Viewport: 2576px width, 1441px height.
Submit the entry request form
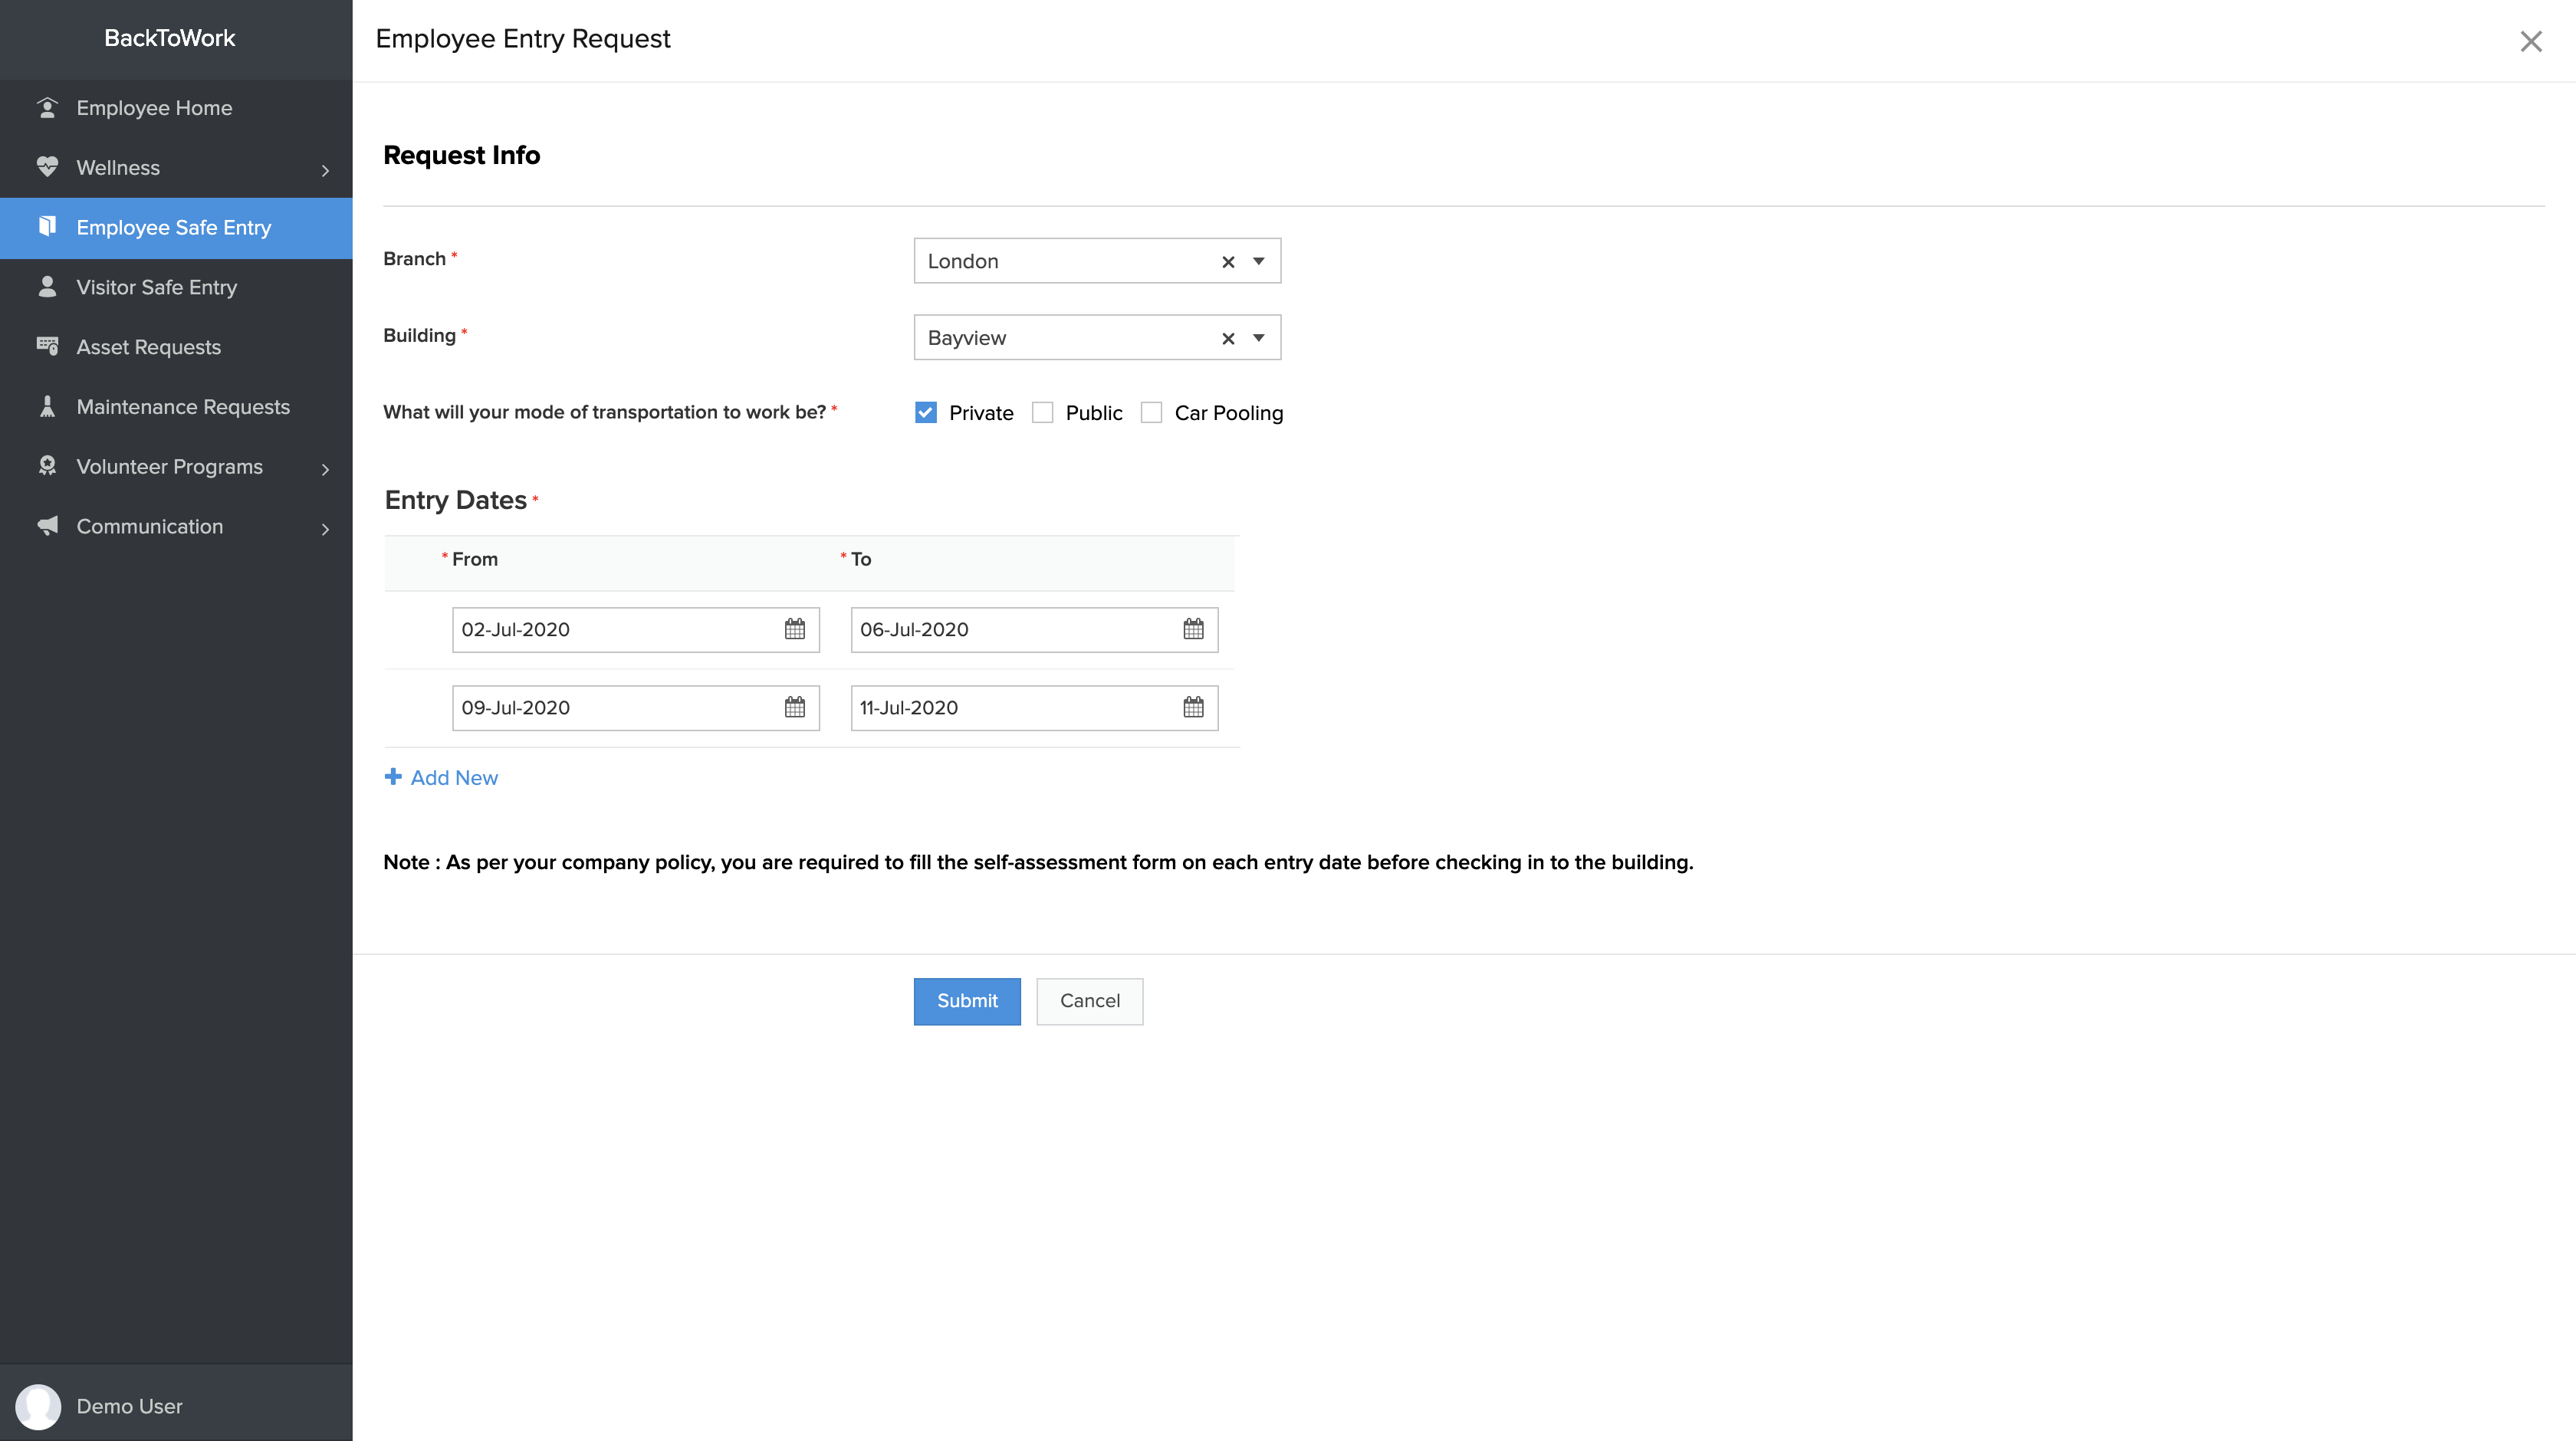pyautogui.click(x=966, y=1001)
